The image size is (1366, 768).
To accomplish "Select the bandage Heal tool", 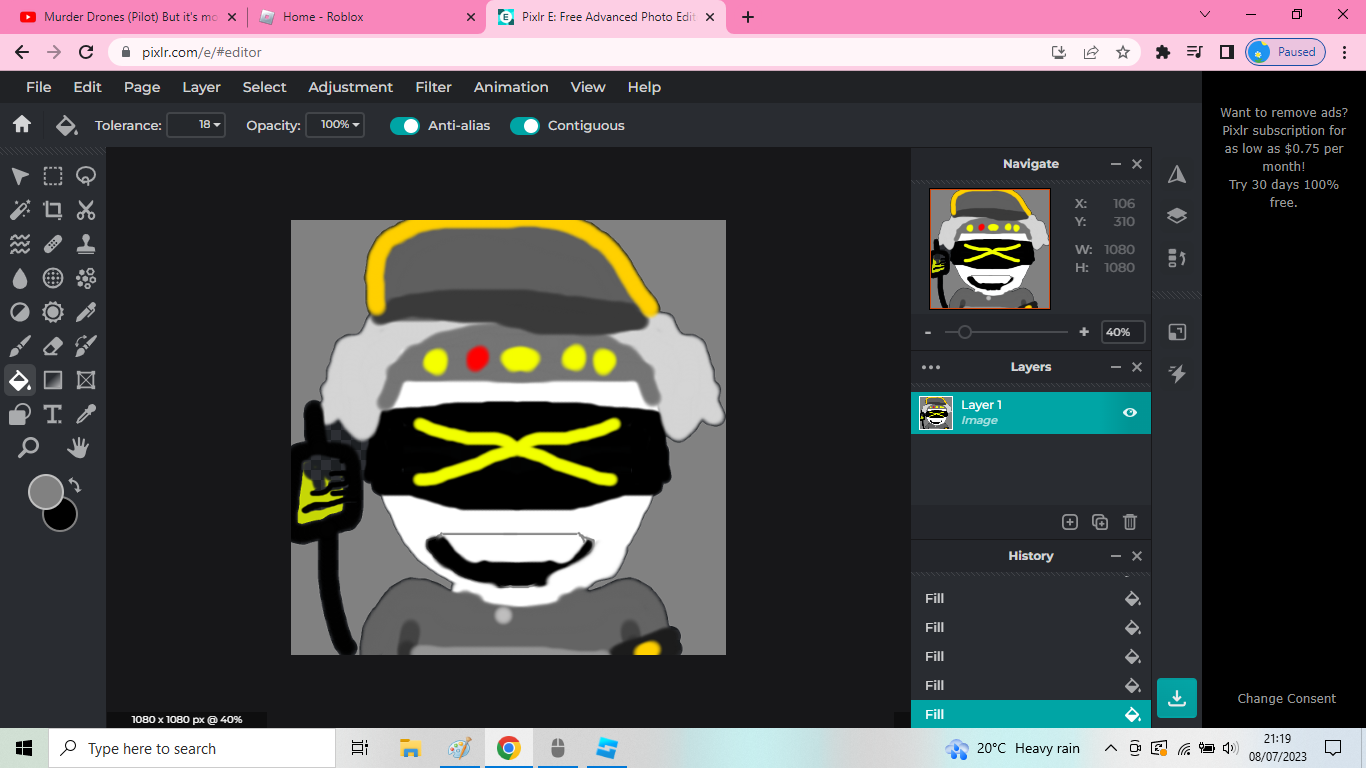I will [53, 244].
